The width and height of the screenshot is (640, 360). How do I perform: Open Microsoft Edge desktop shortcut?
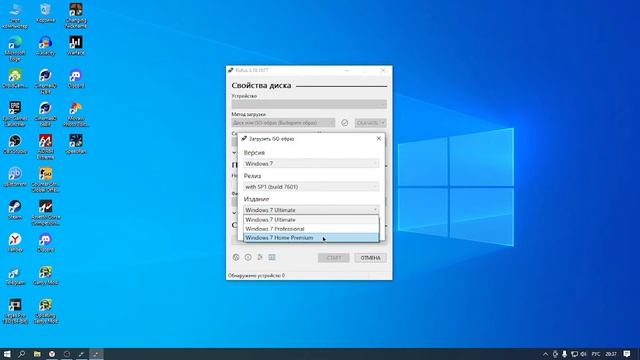click(15, 48)
